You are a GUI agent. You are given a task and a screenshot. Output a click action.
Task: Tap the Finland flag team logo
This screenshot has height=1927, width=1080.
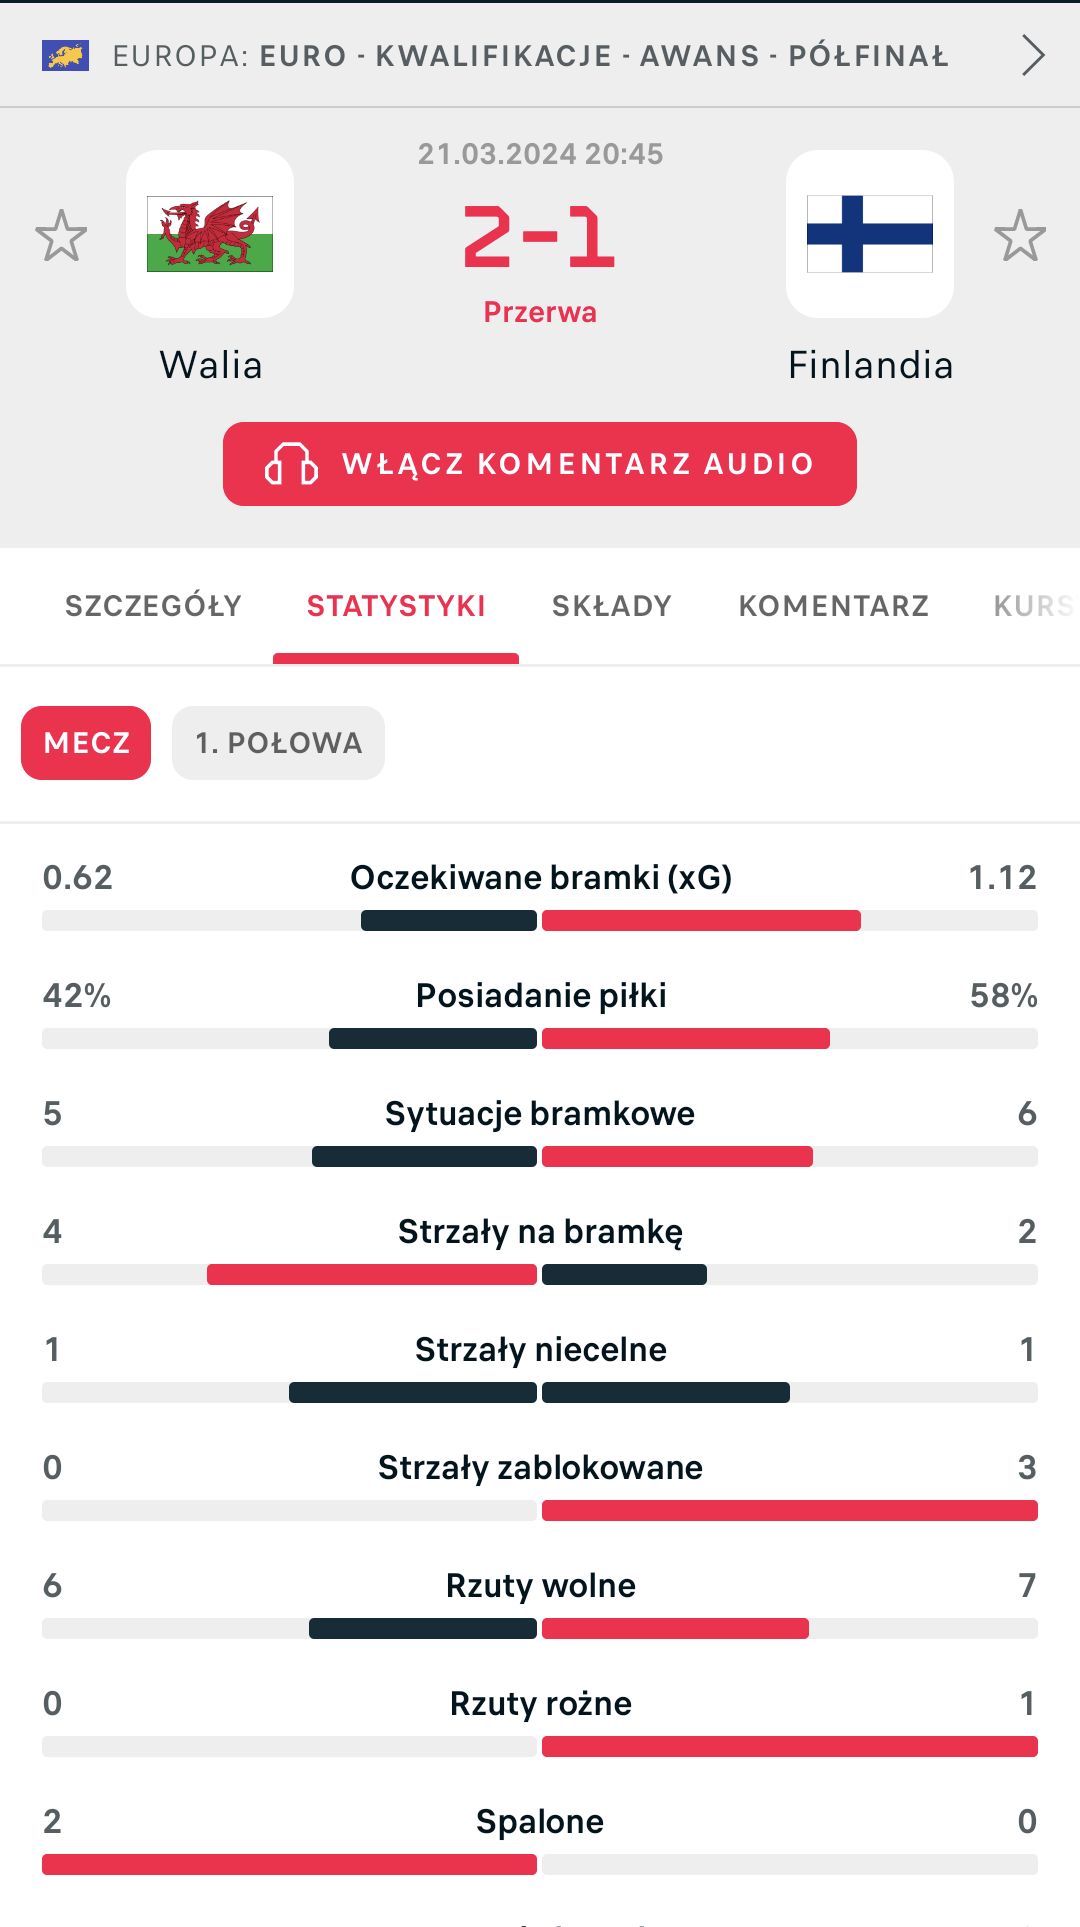point(869,234)
